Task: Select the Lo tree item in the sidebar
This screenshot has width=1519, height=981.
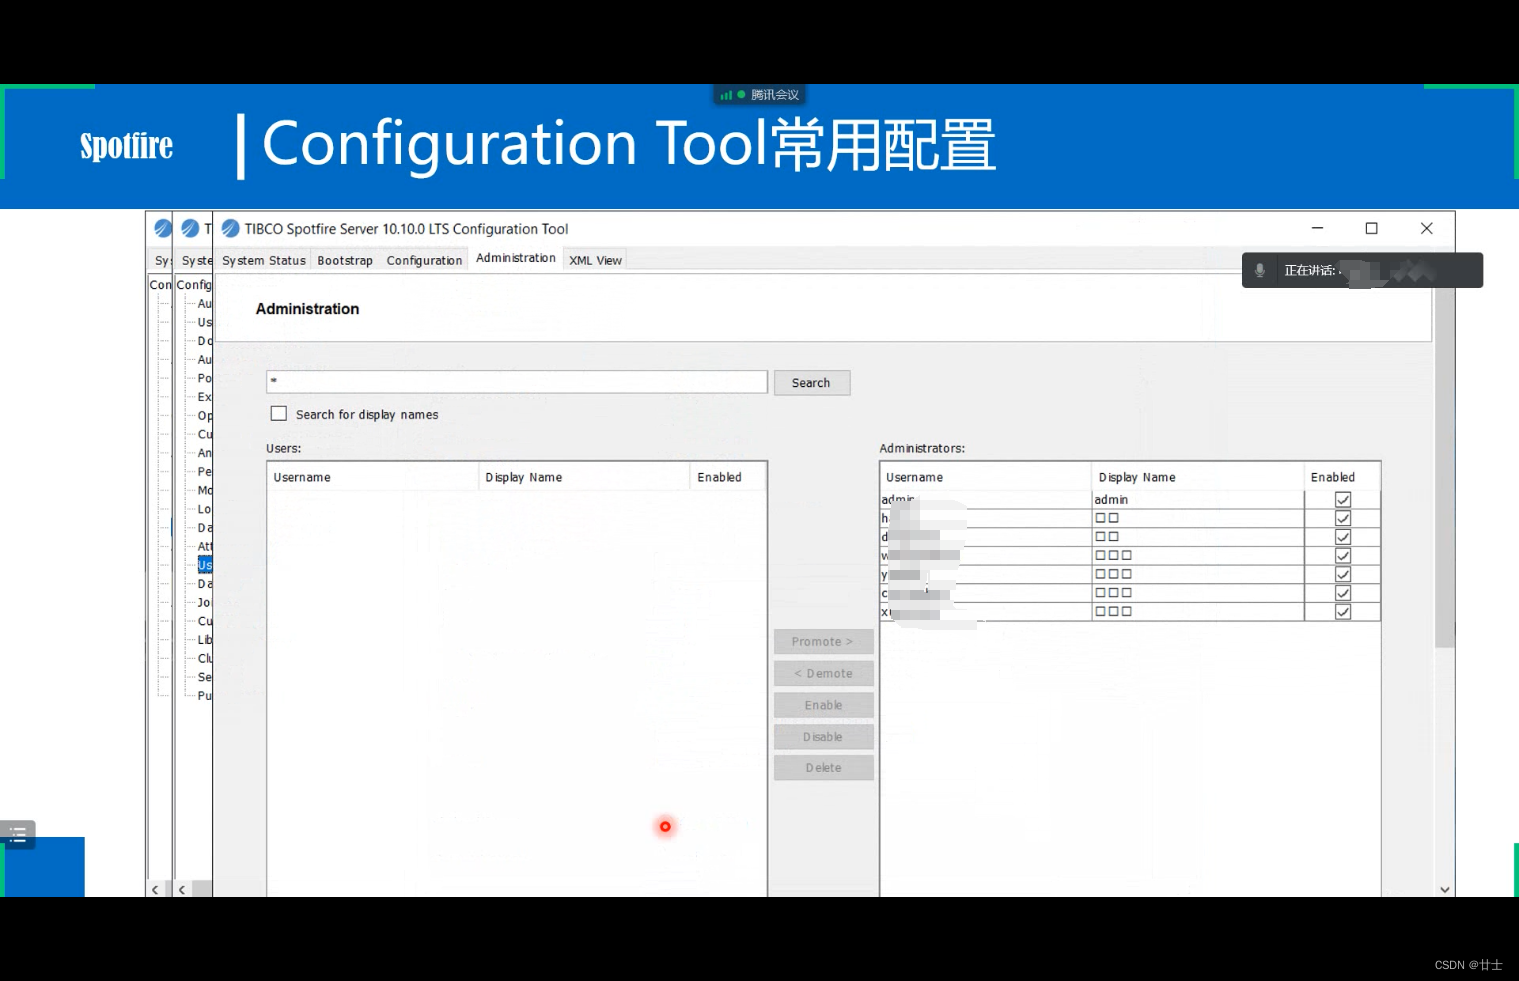Action: (205, 509)
